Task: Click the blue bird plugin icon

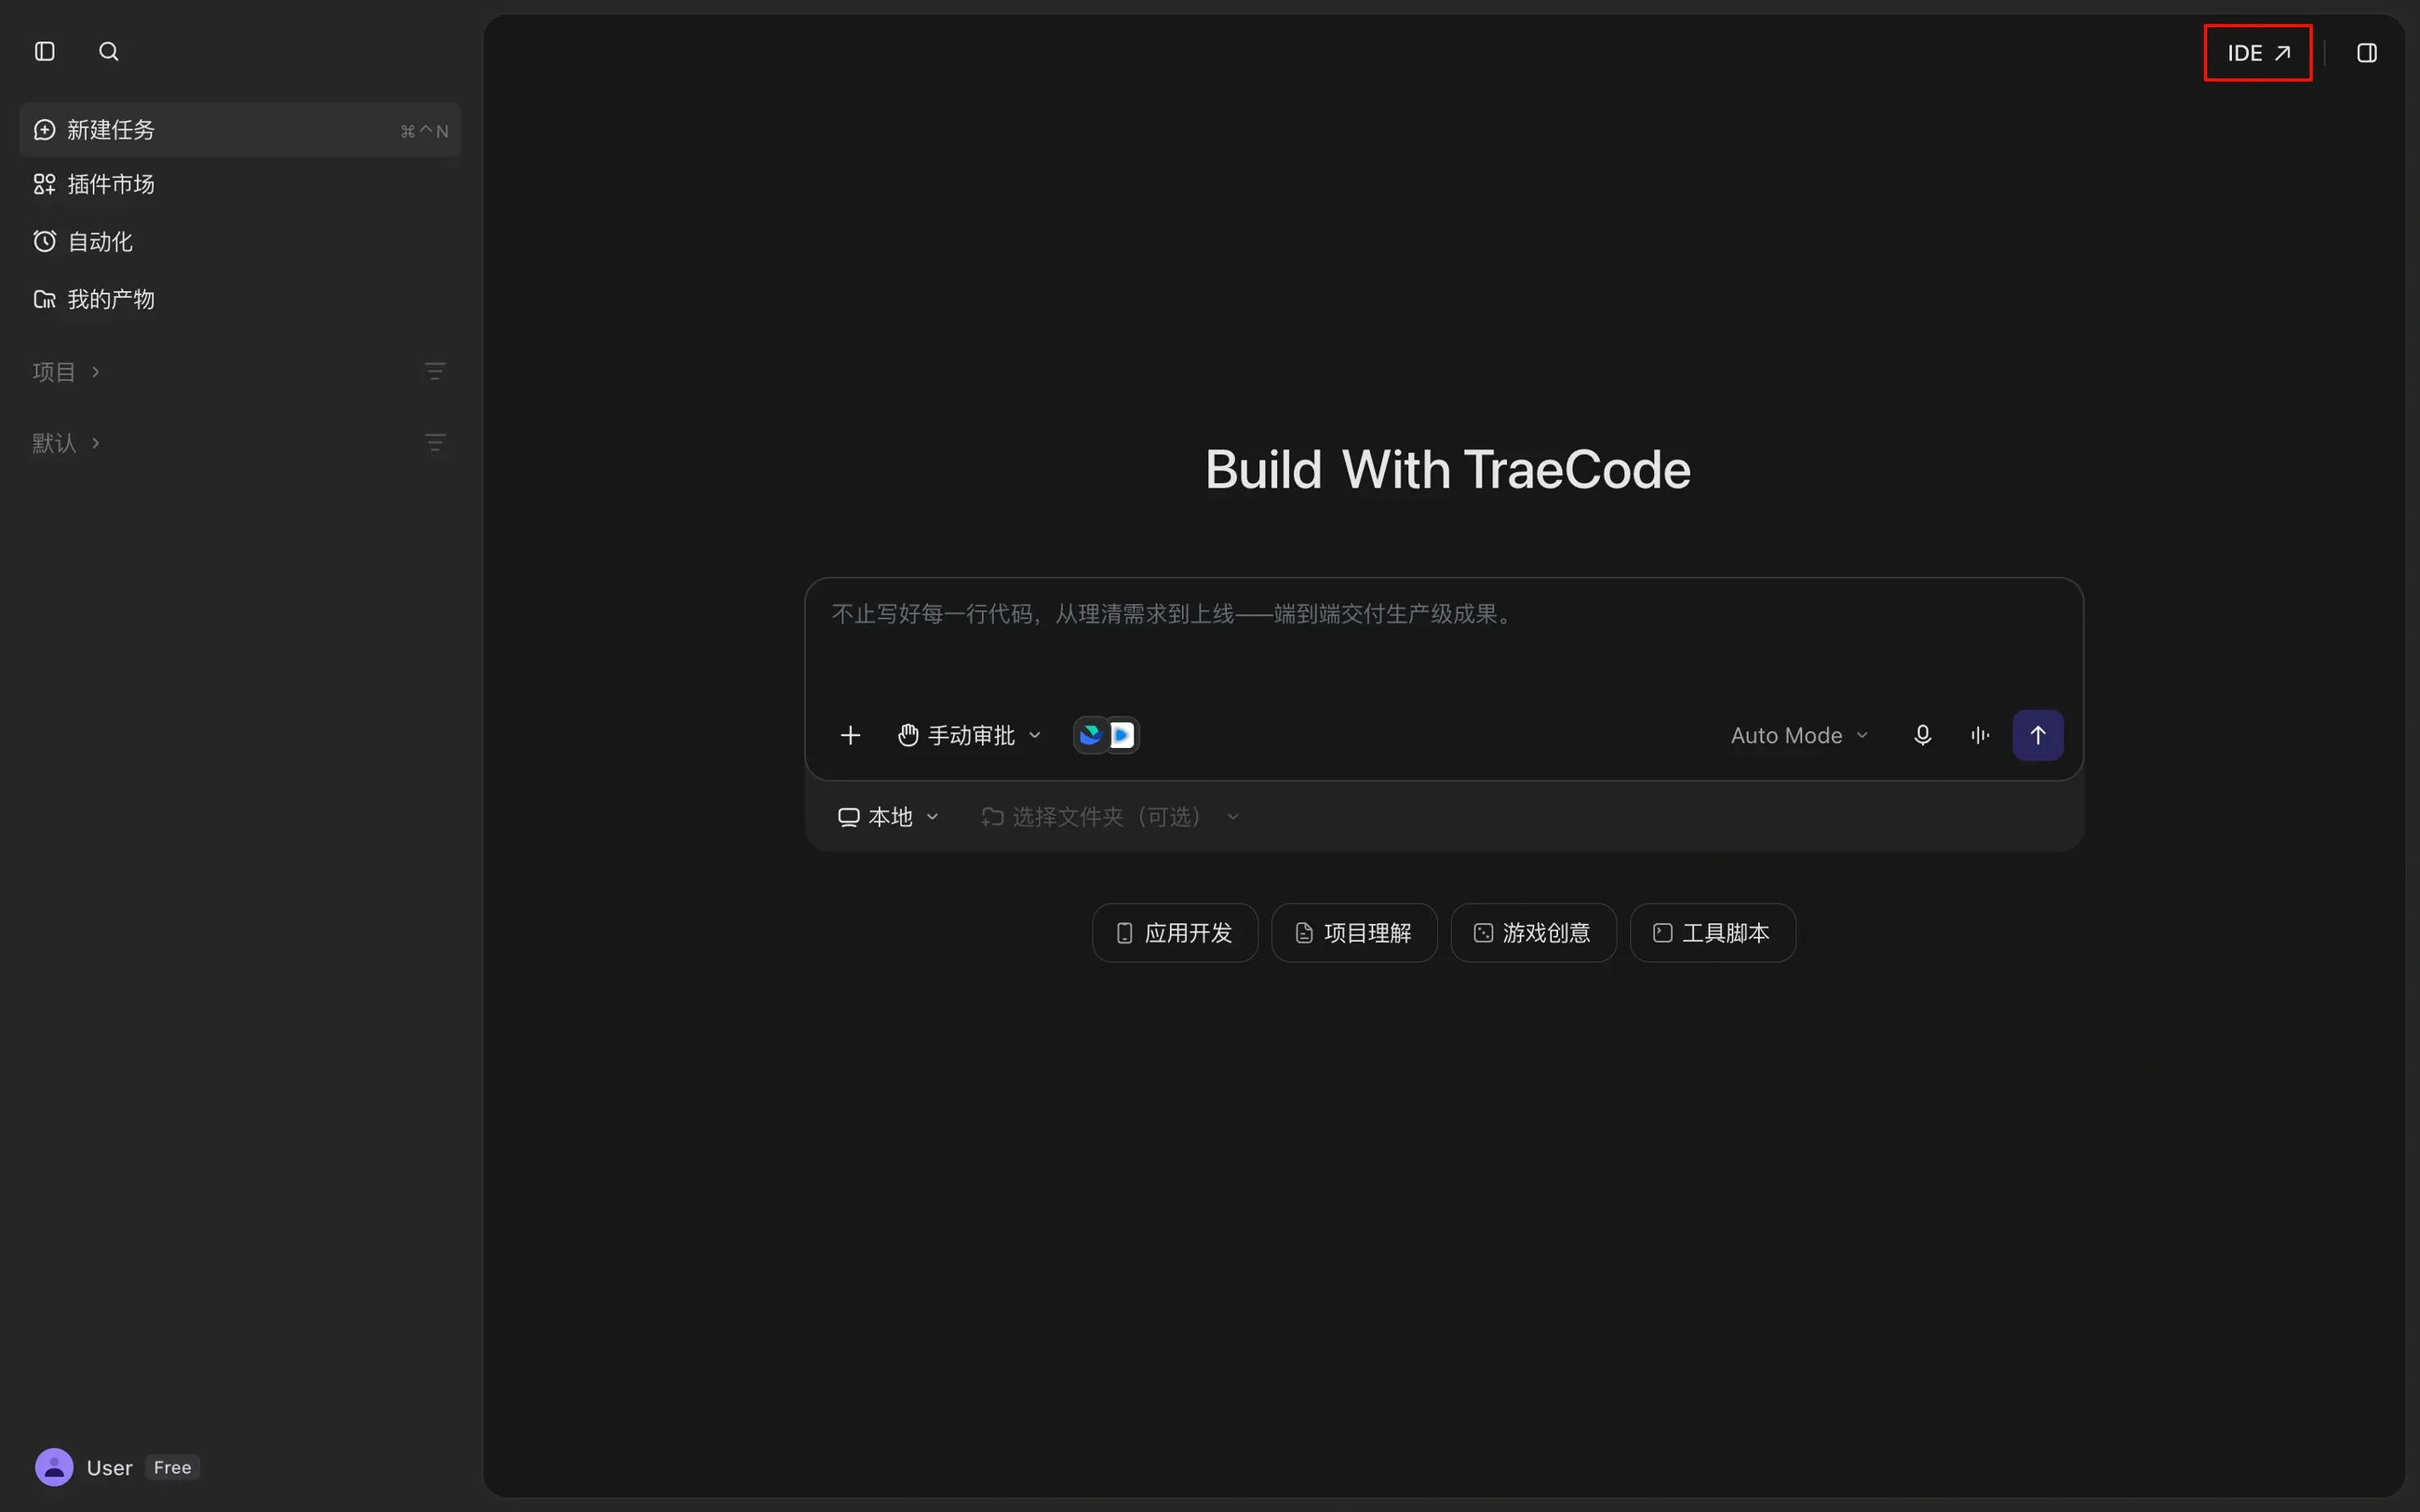Action: coord(1090,735)
